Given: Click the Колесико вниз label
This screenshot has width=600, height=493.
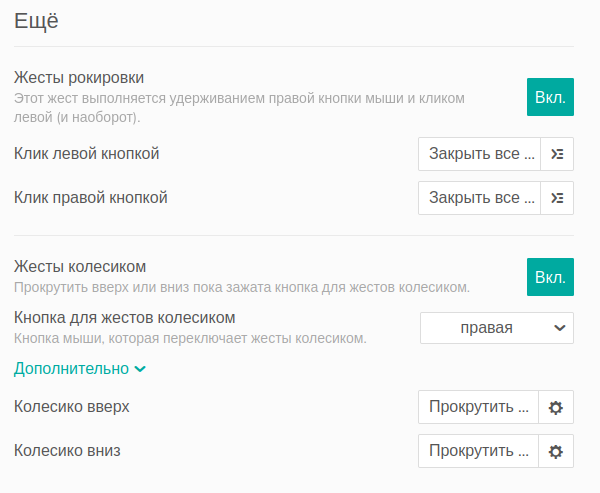Looking at the screenshot, I should 67,451.
